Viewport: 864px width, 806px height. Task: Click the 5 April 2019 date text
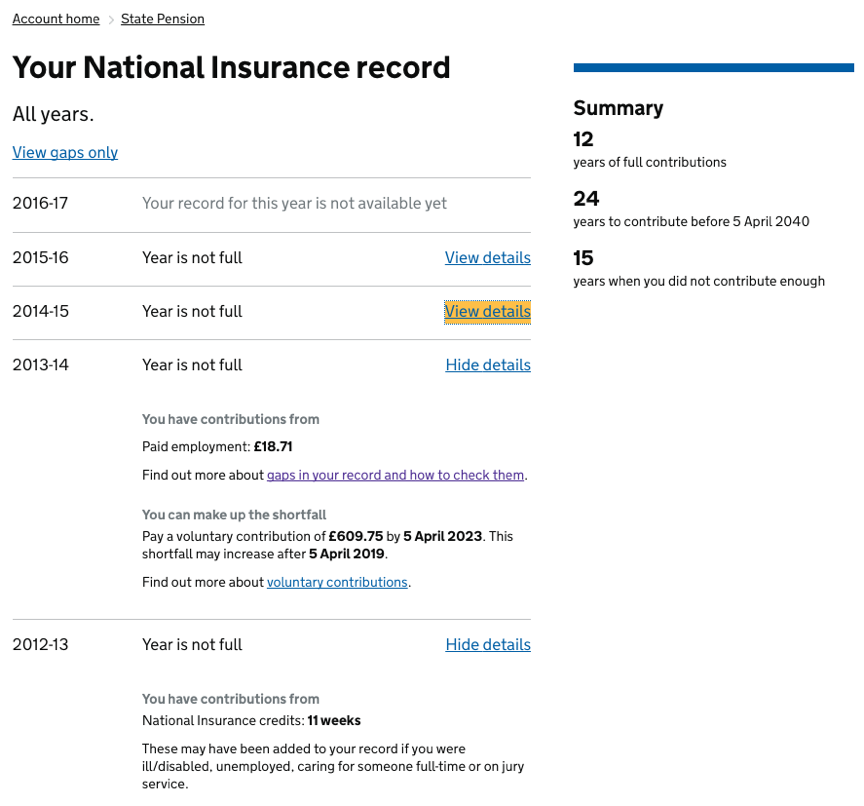coord(347,554)
